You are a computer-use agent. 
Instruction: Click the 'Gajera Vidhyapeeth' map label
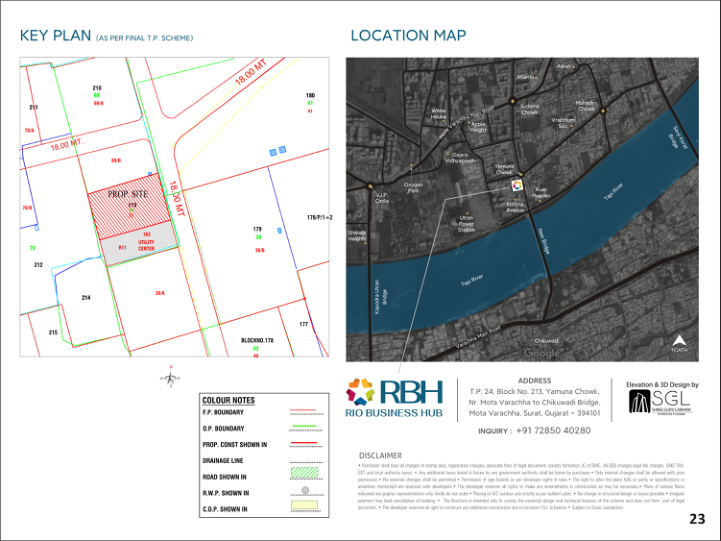click(460, 158)
